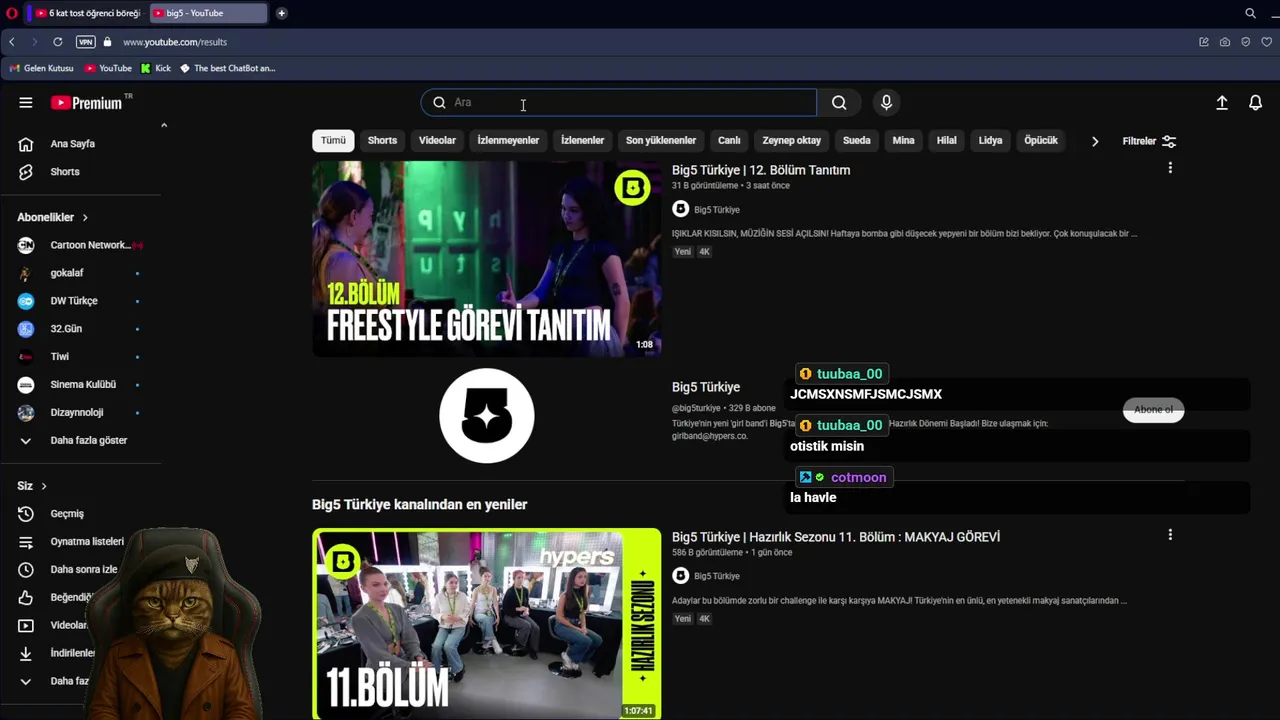Open Big5 Türkiye 12. Bölüm Tanıtım title
The image size is (1280, 720).
(761, 170)
